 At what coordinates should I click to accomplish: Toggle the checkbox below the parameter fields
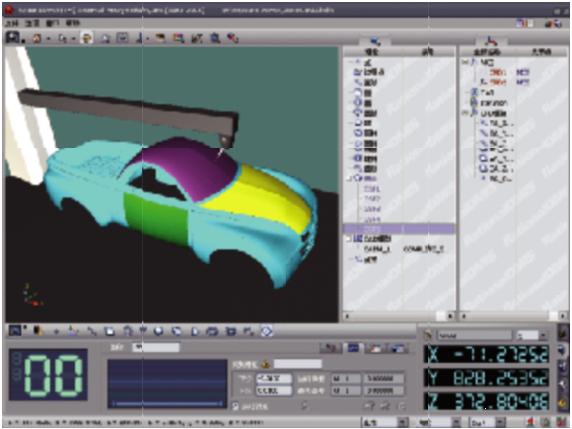coord(236,406)
